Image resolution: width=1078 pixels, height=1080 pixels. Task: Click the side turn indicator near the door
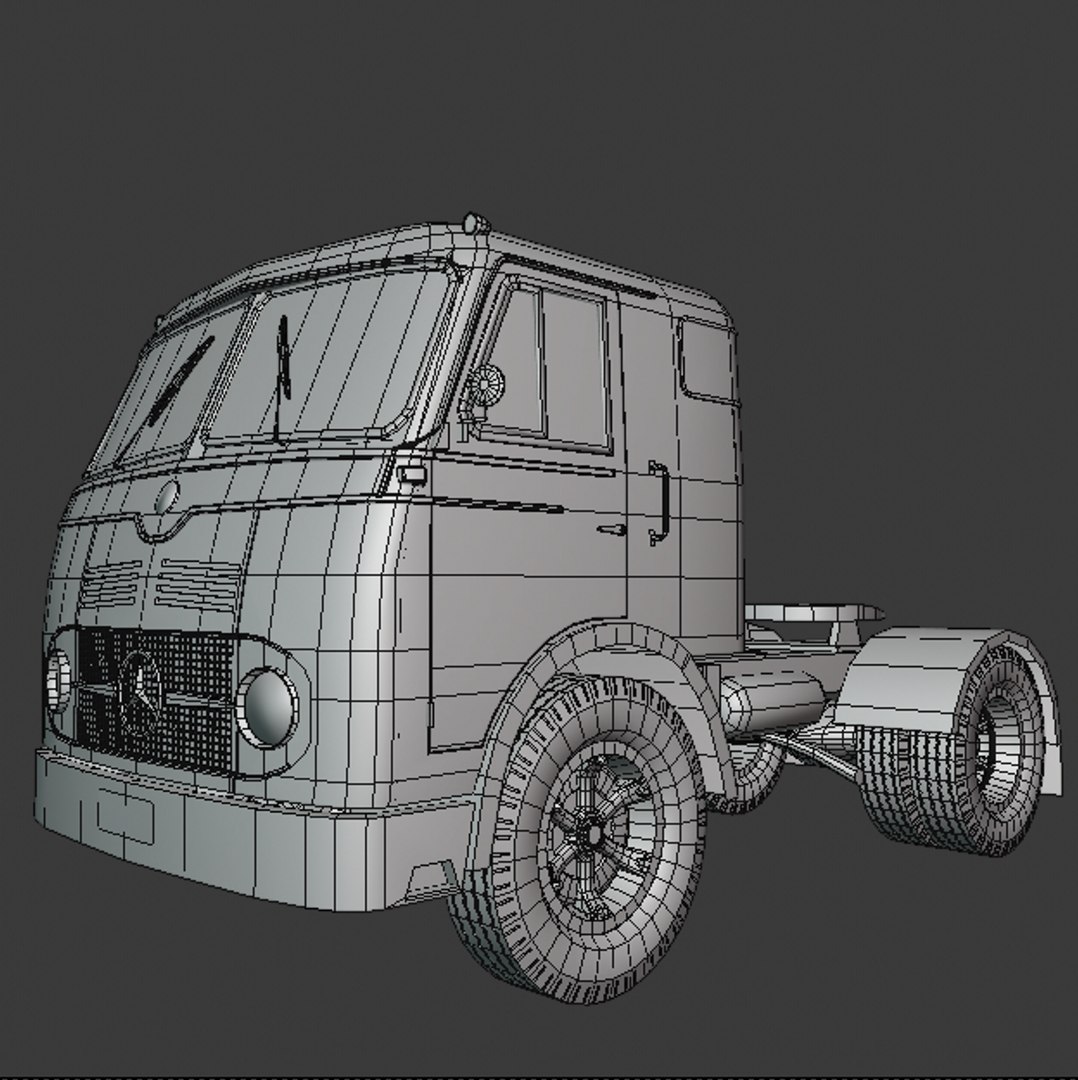click(412, 474)
